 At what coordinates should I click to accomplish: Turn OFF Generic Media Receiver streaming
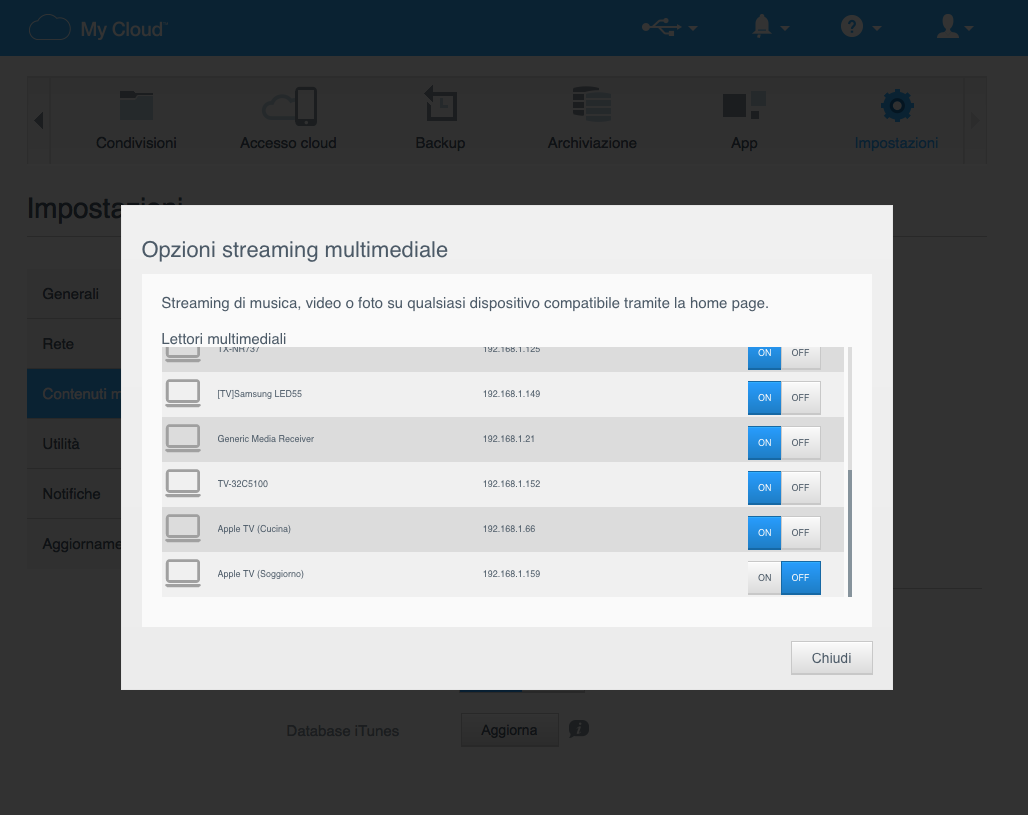coord(801,443)
